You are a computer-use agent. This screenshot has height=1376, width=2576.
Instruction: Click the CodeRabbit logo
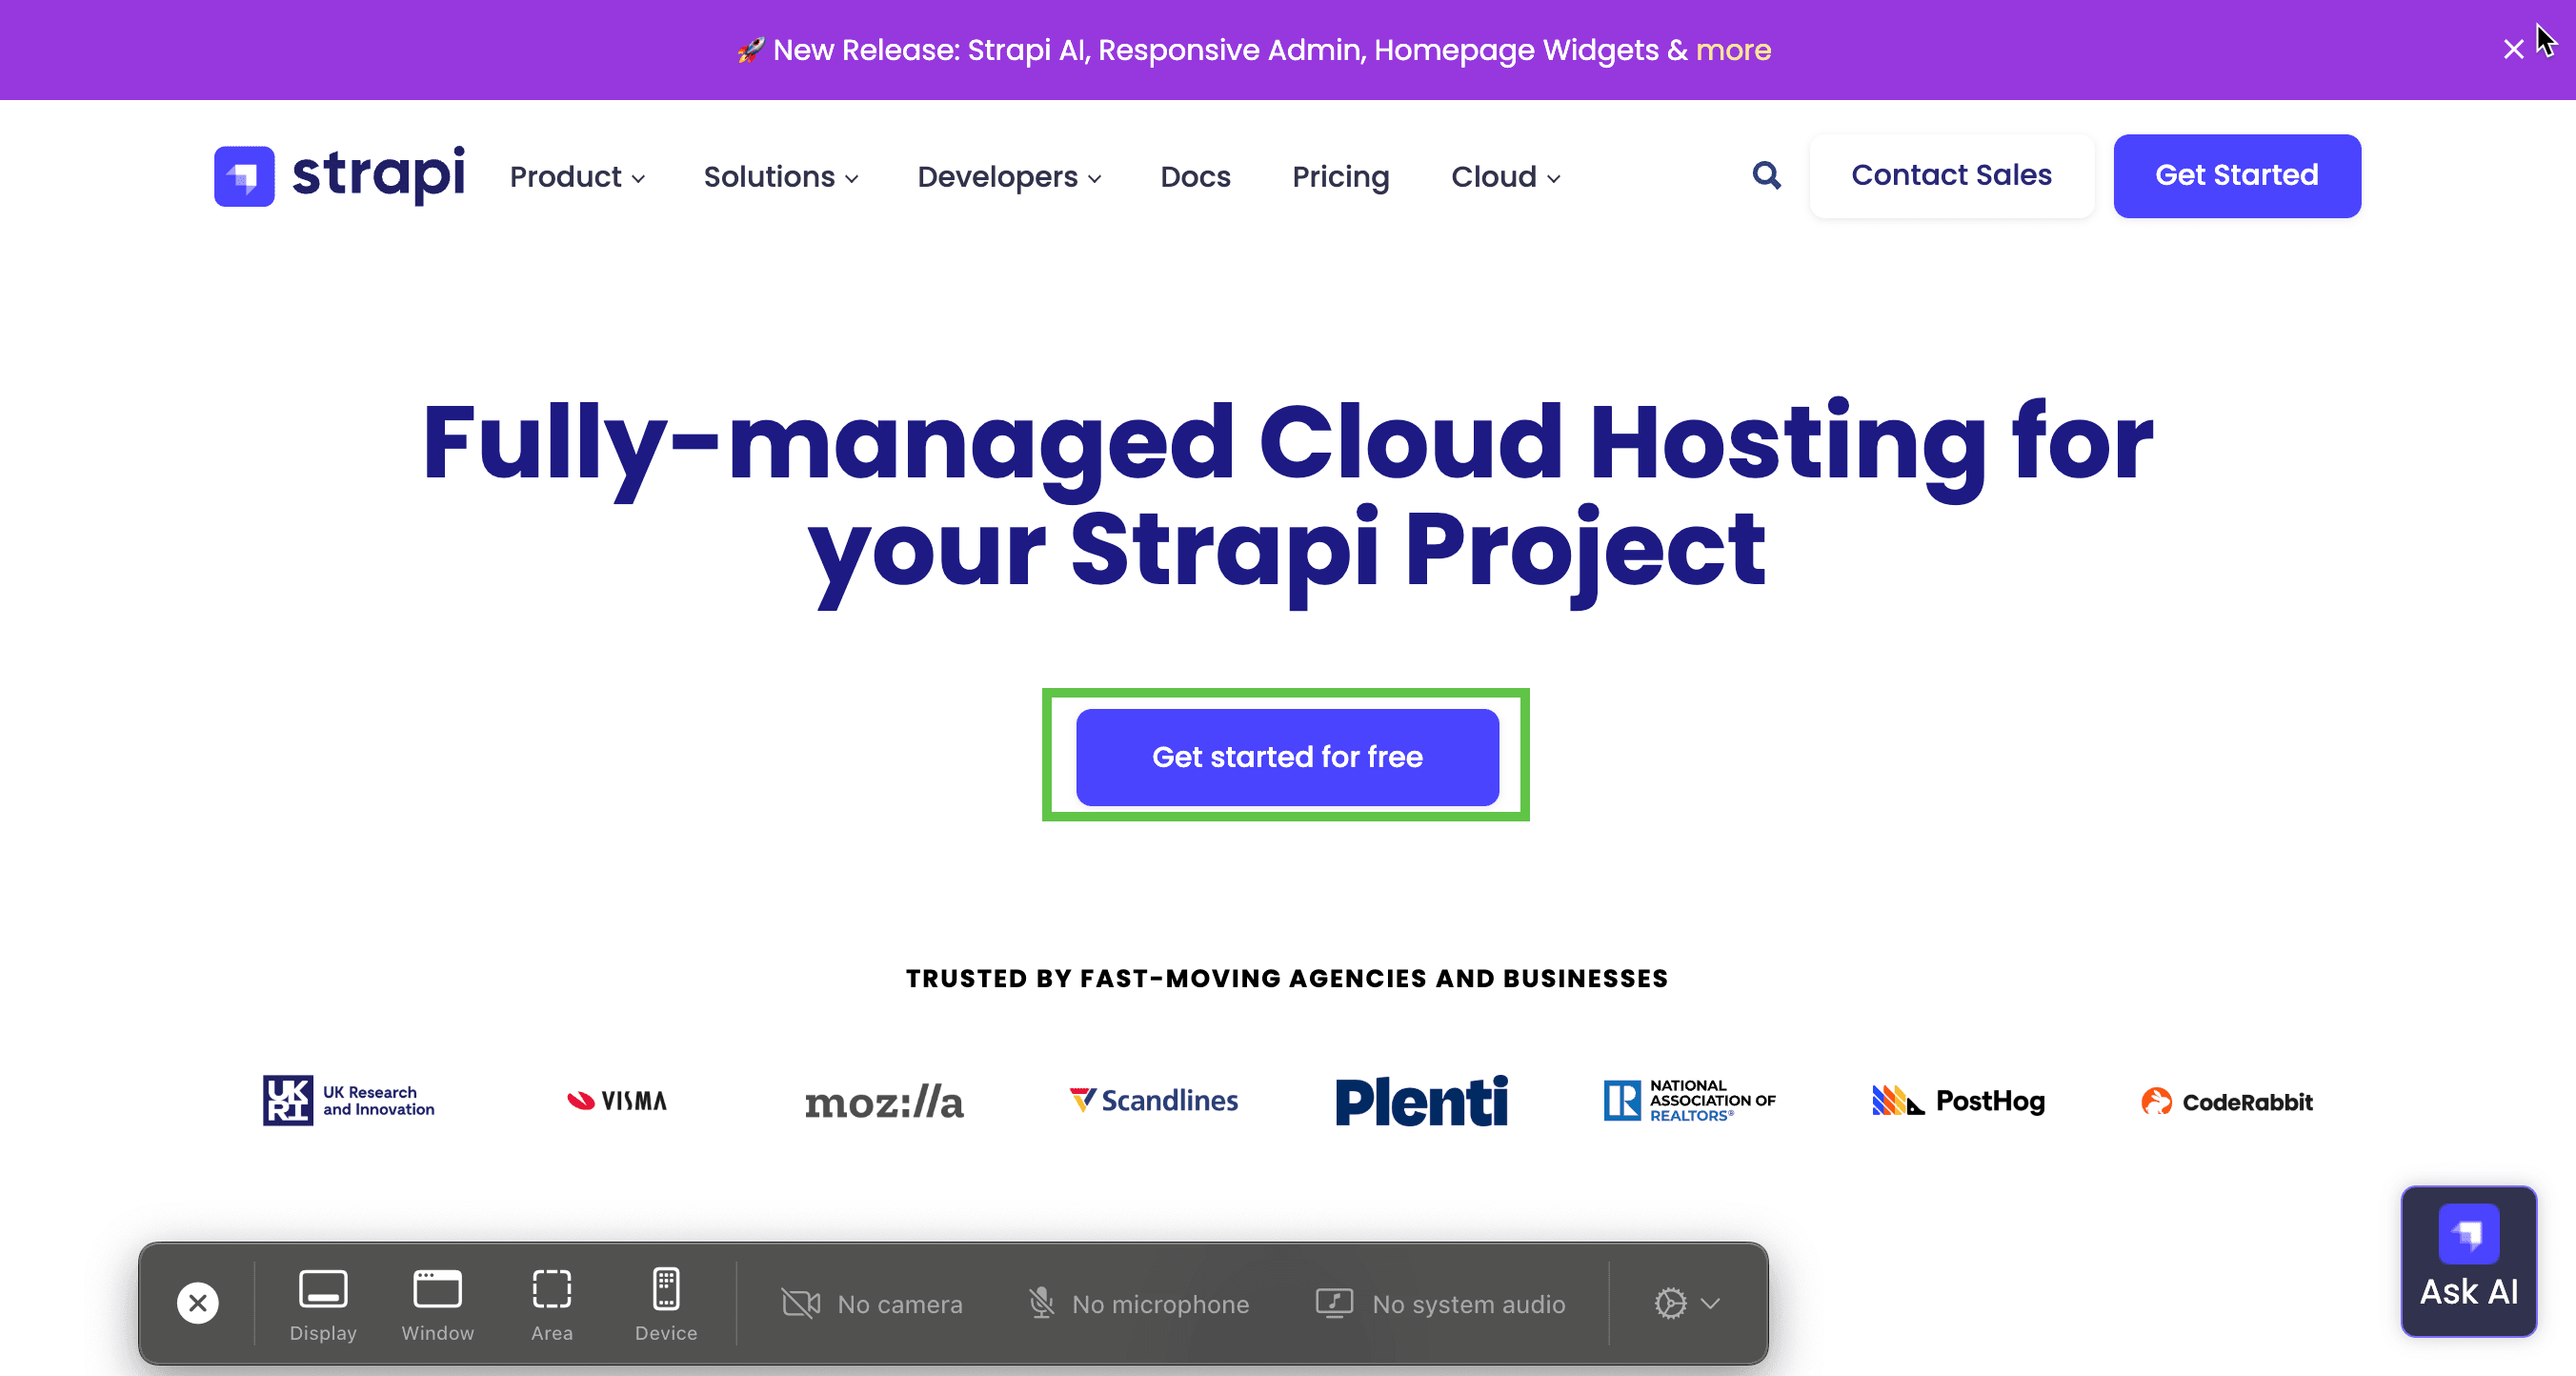2226,1101
